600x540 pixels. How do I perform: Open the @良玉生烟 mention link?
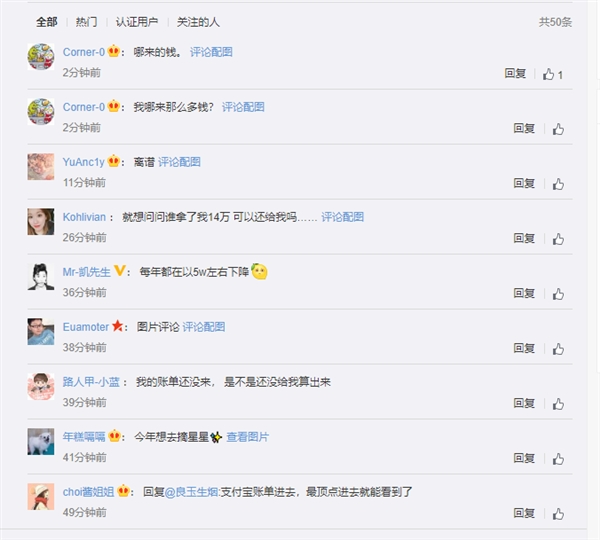[x=192, y=492]
